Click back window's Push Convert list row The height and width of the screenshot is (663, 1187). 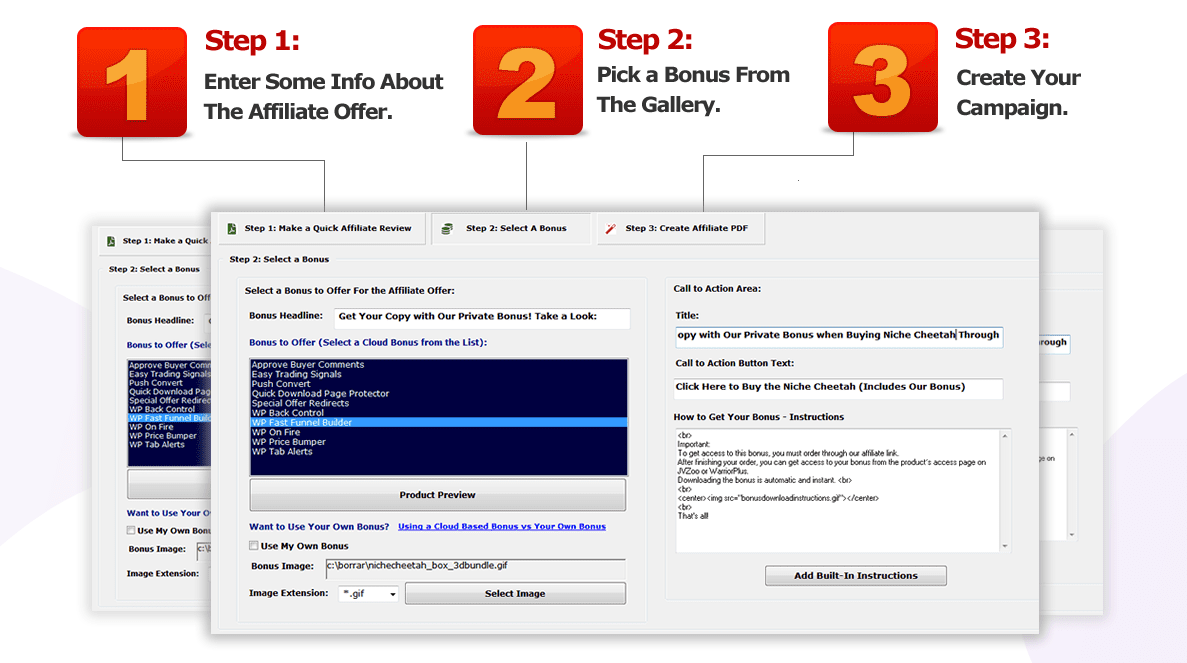pos(169,383)
